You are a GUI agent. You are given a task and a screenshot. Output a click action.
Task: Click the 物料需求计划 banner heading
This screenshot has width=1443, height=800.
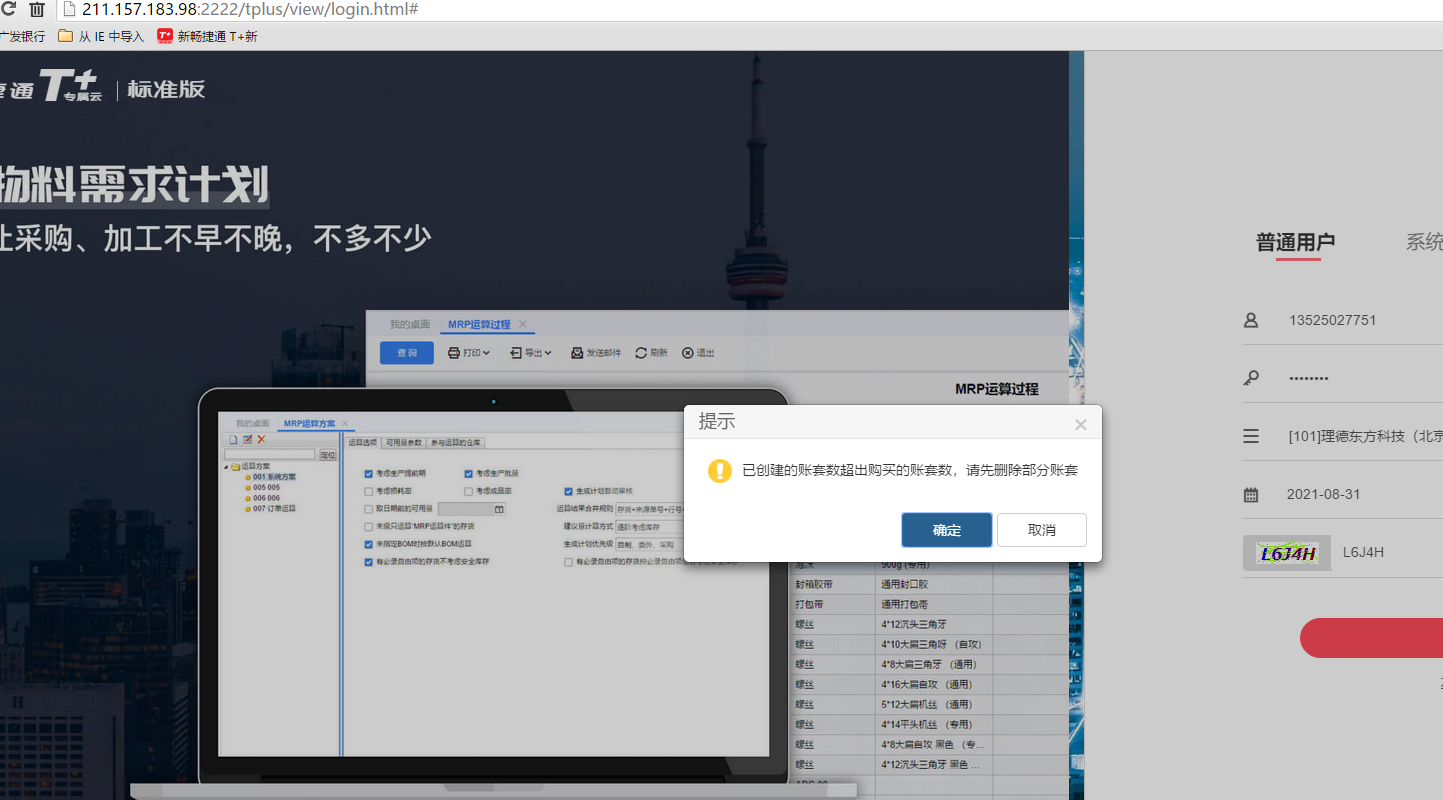click(134, 186)
